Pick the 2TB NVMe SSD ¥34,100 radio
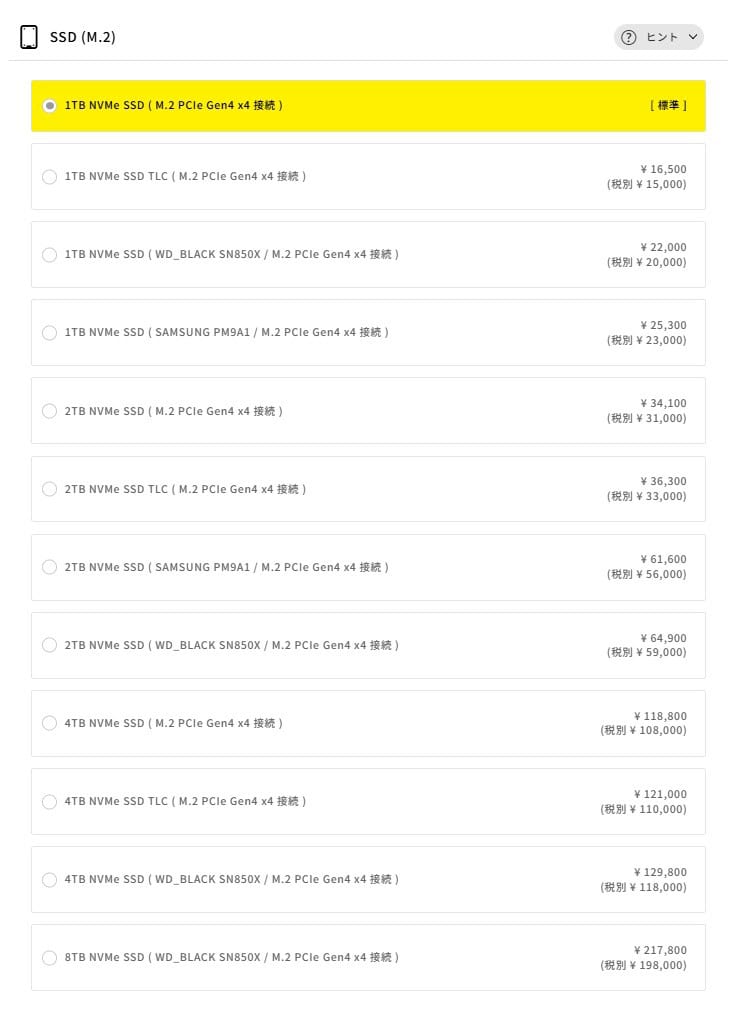 (50, 411)
